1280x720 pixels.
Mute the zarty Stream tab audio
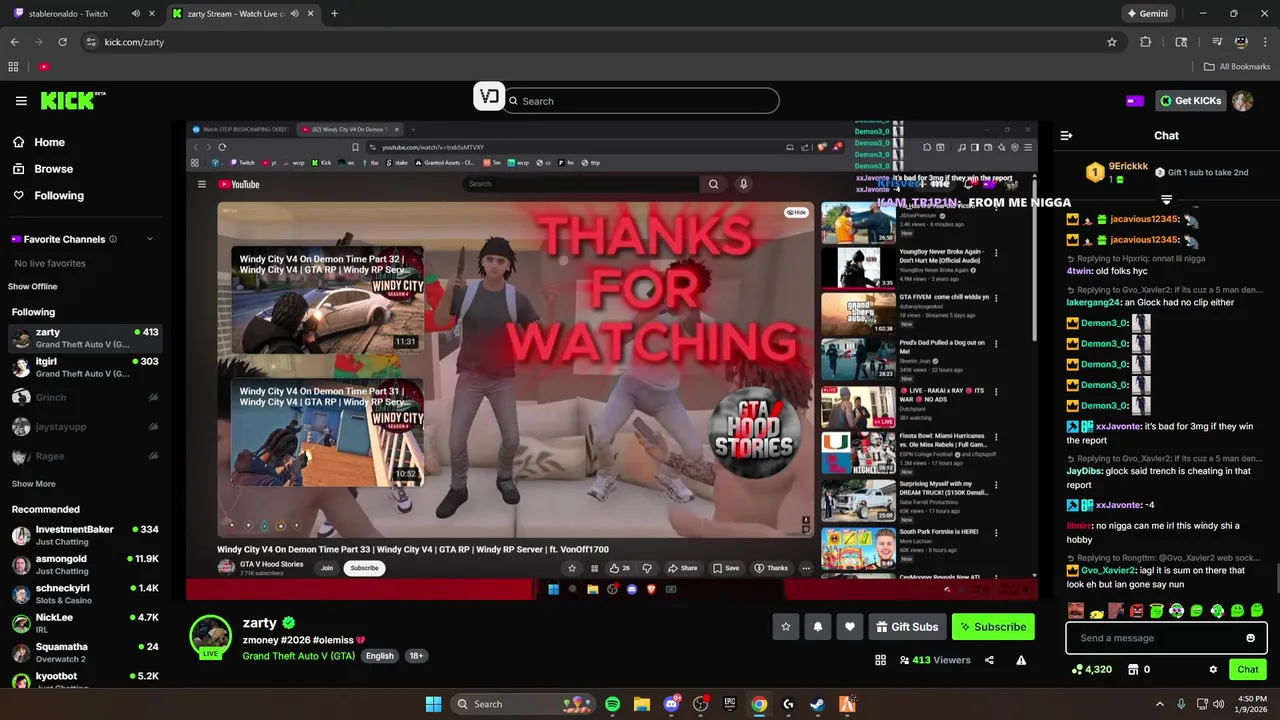pos(295,13)
